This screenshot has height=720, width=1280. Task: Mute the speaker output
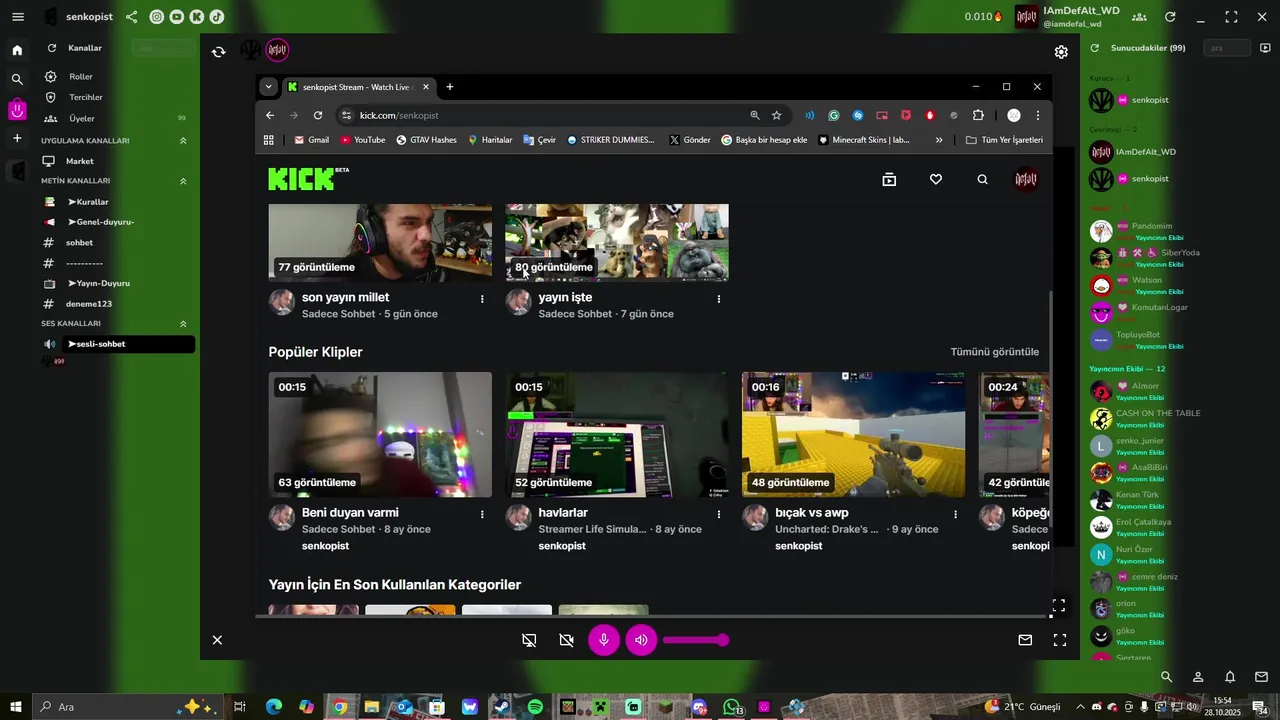tap(641, 640)
